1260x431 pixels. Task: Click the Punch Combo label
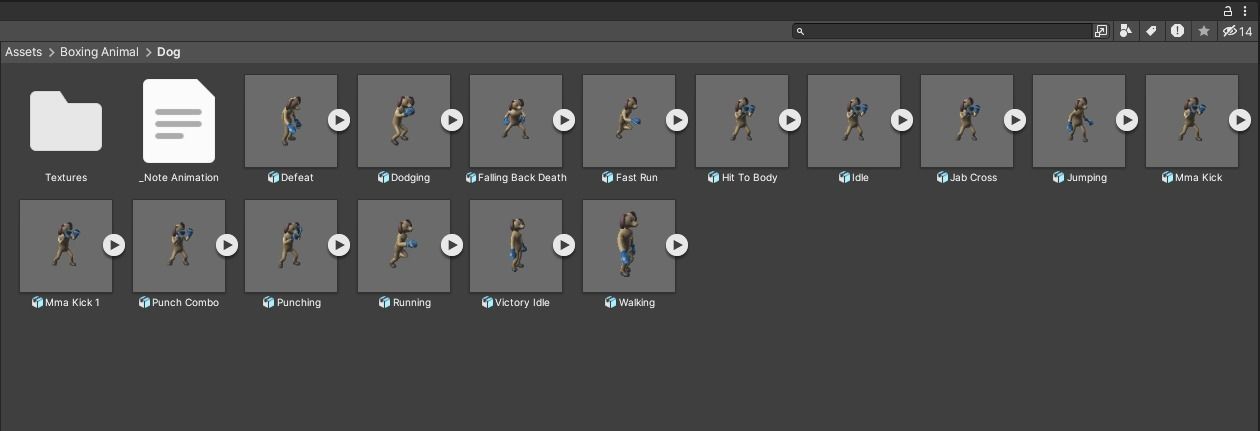point(185,303)
